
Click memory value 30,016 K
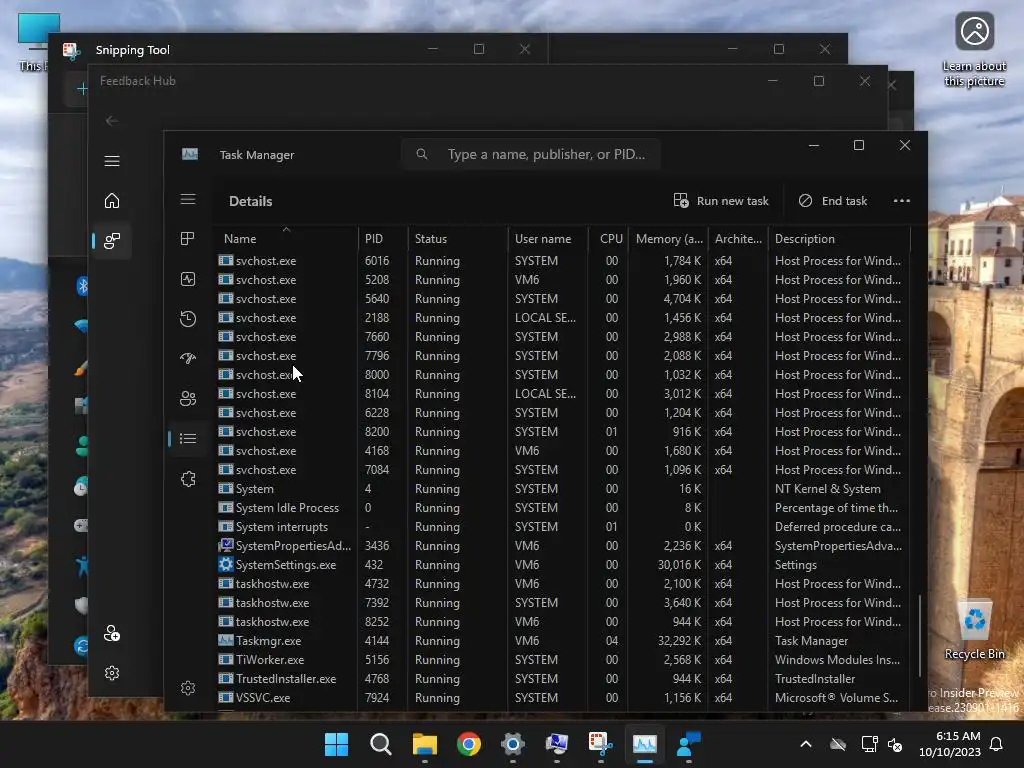(679, 564)
